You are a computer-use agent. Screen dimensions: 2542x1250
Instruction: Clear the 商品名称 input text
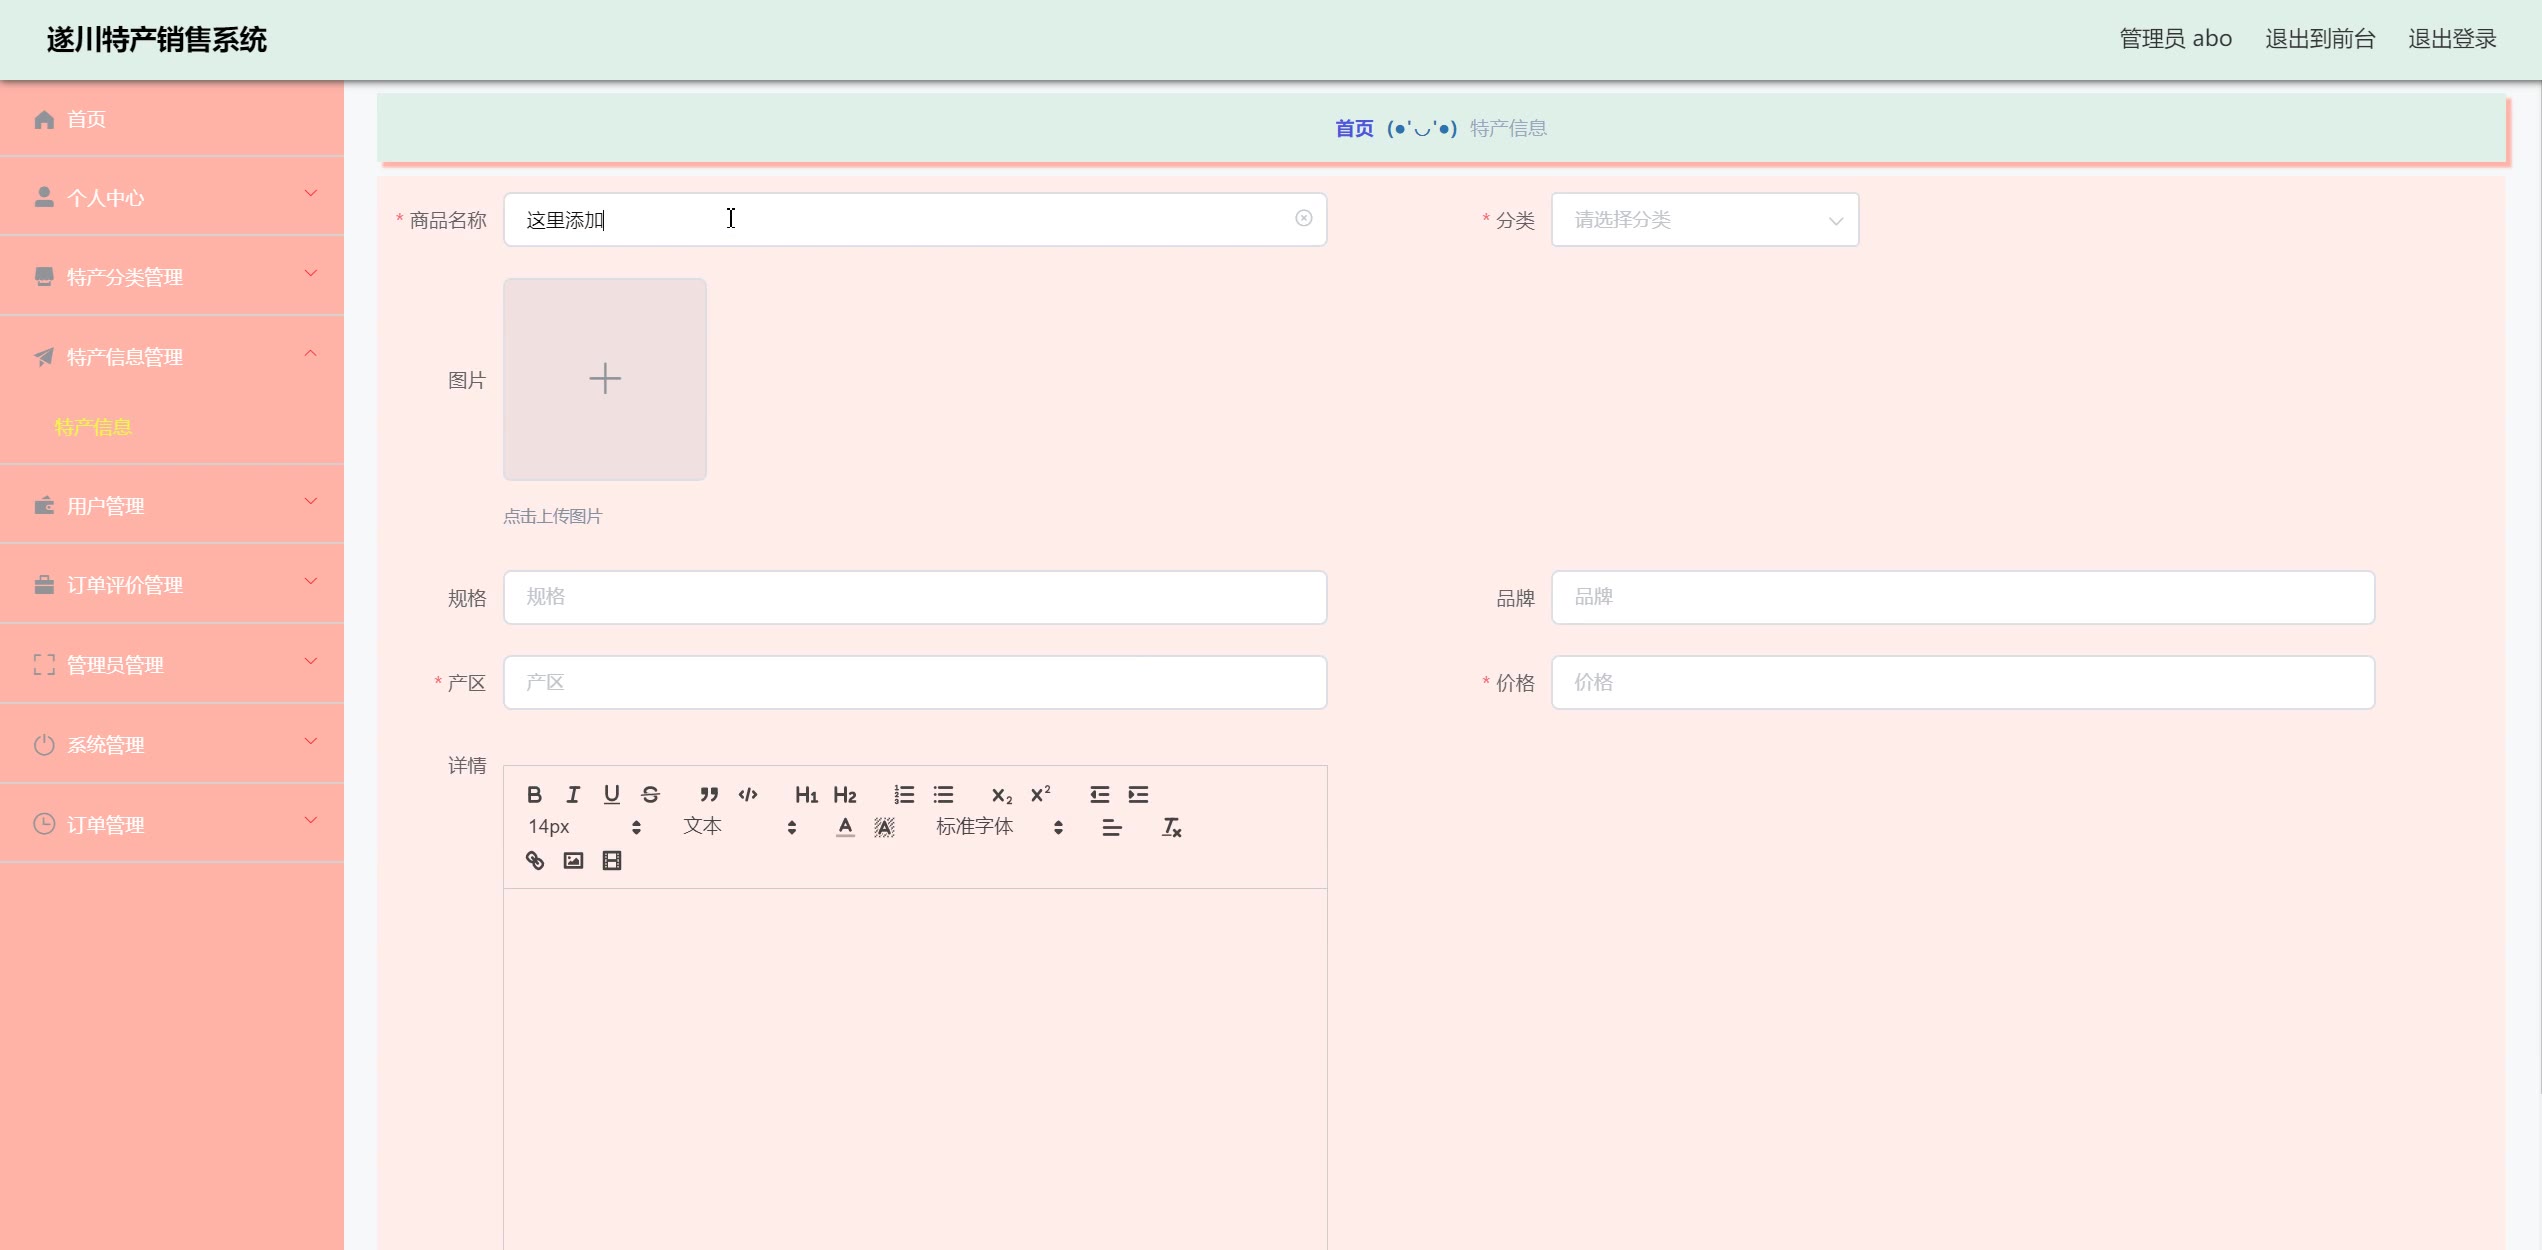tap(1303, 218)
